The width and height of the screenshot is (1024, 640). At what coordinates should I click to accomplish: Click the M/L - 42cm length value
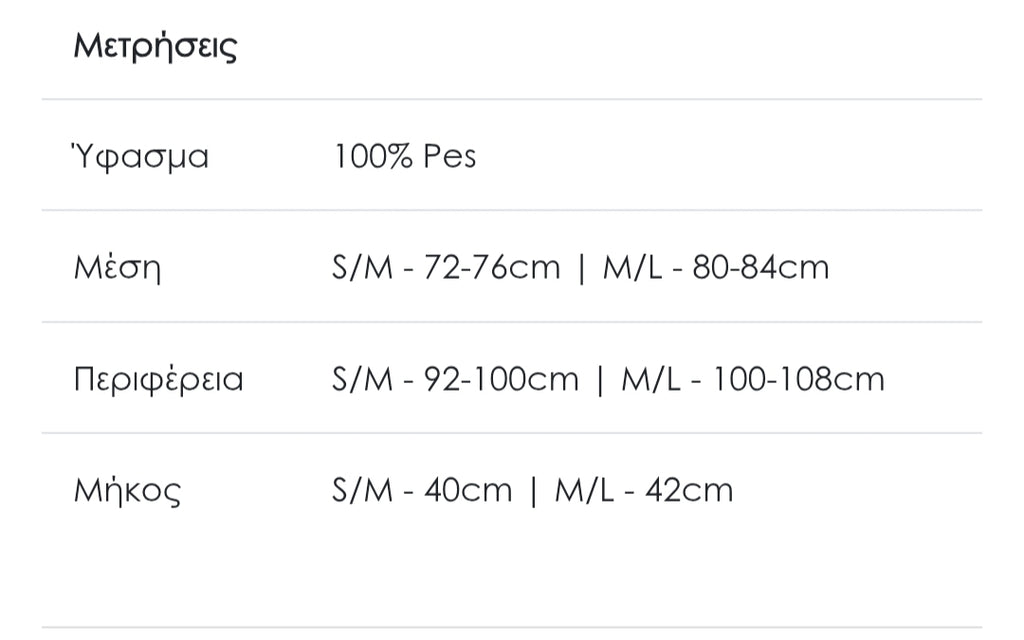(644, 491)
